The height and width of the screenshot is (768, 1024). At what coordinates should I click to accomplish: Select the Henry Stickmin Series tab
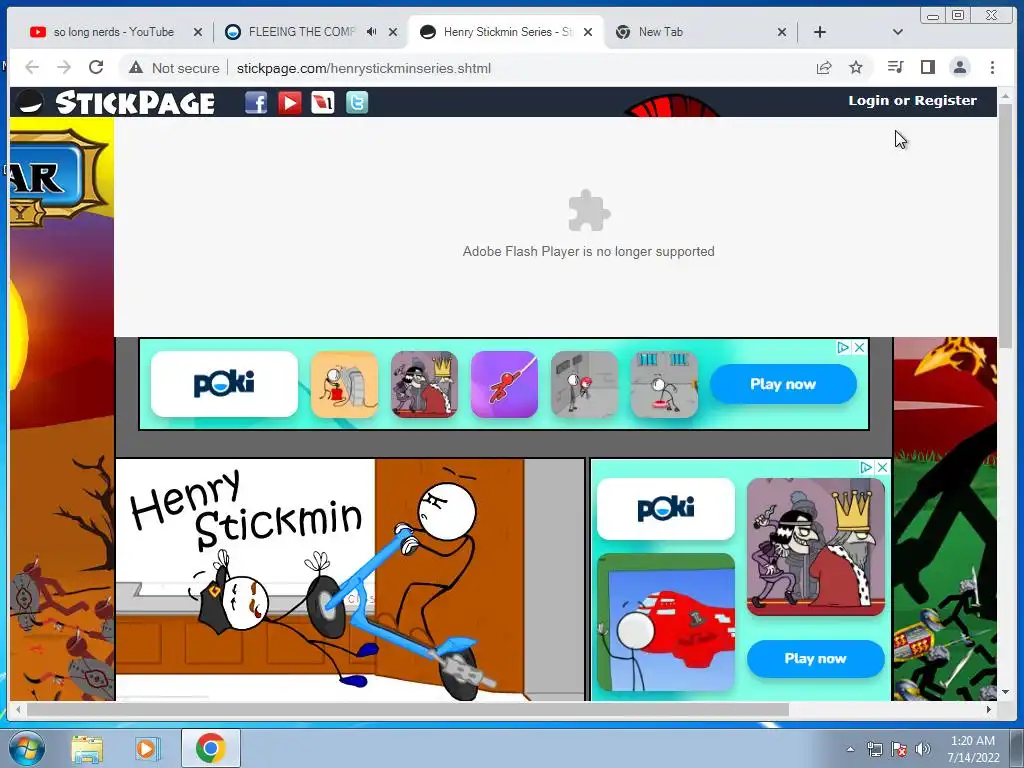[x=506, y=31]
